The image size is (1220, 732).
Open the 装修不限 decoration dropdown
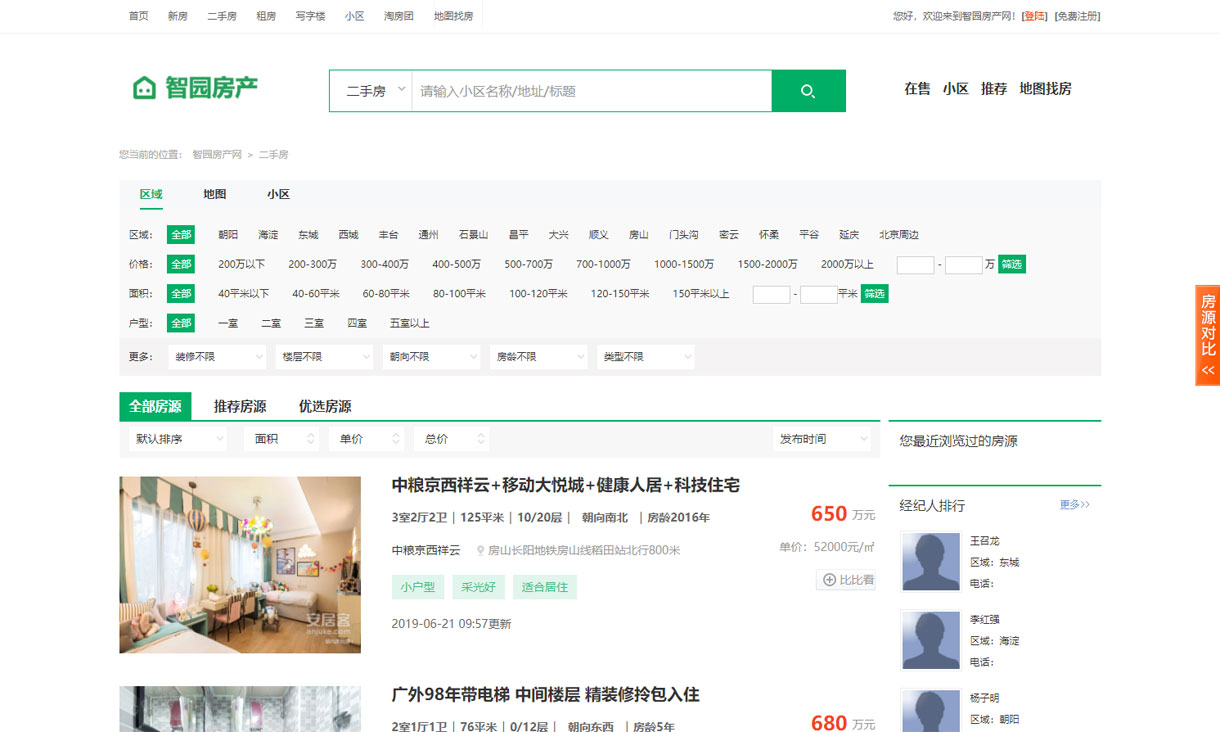217,357
